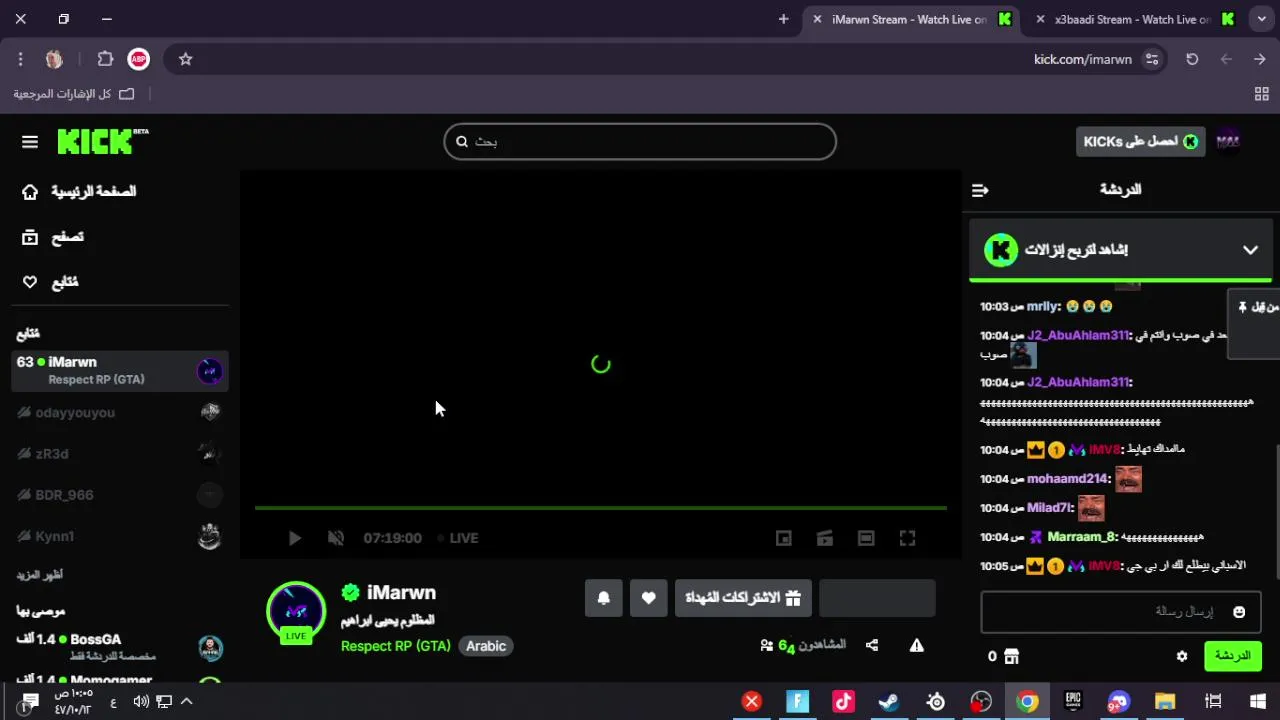Click the blank subscribe button
The height and width of the screenshot is (720, 1280).
tap(877, 598)
